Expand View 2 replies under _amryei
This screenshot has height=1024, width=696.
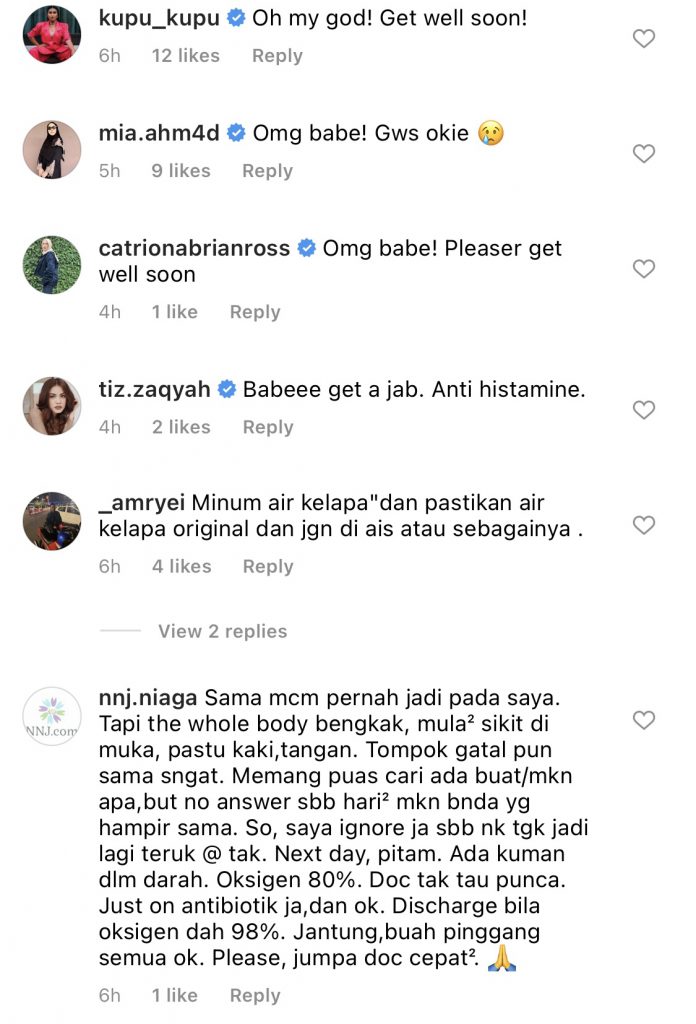[222, 631]
